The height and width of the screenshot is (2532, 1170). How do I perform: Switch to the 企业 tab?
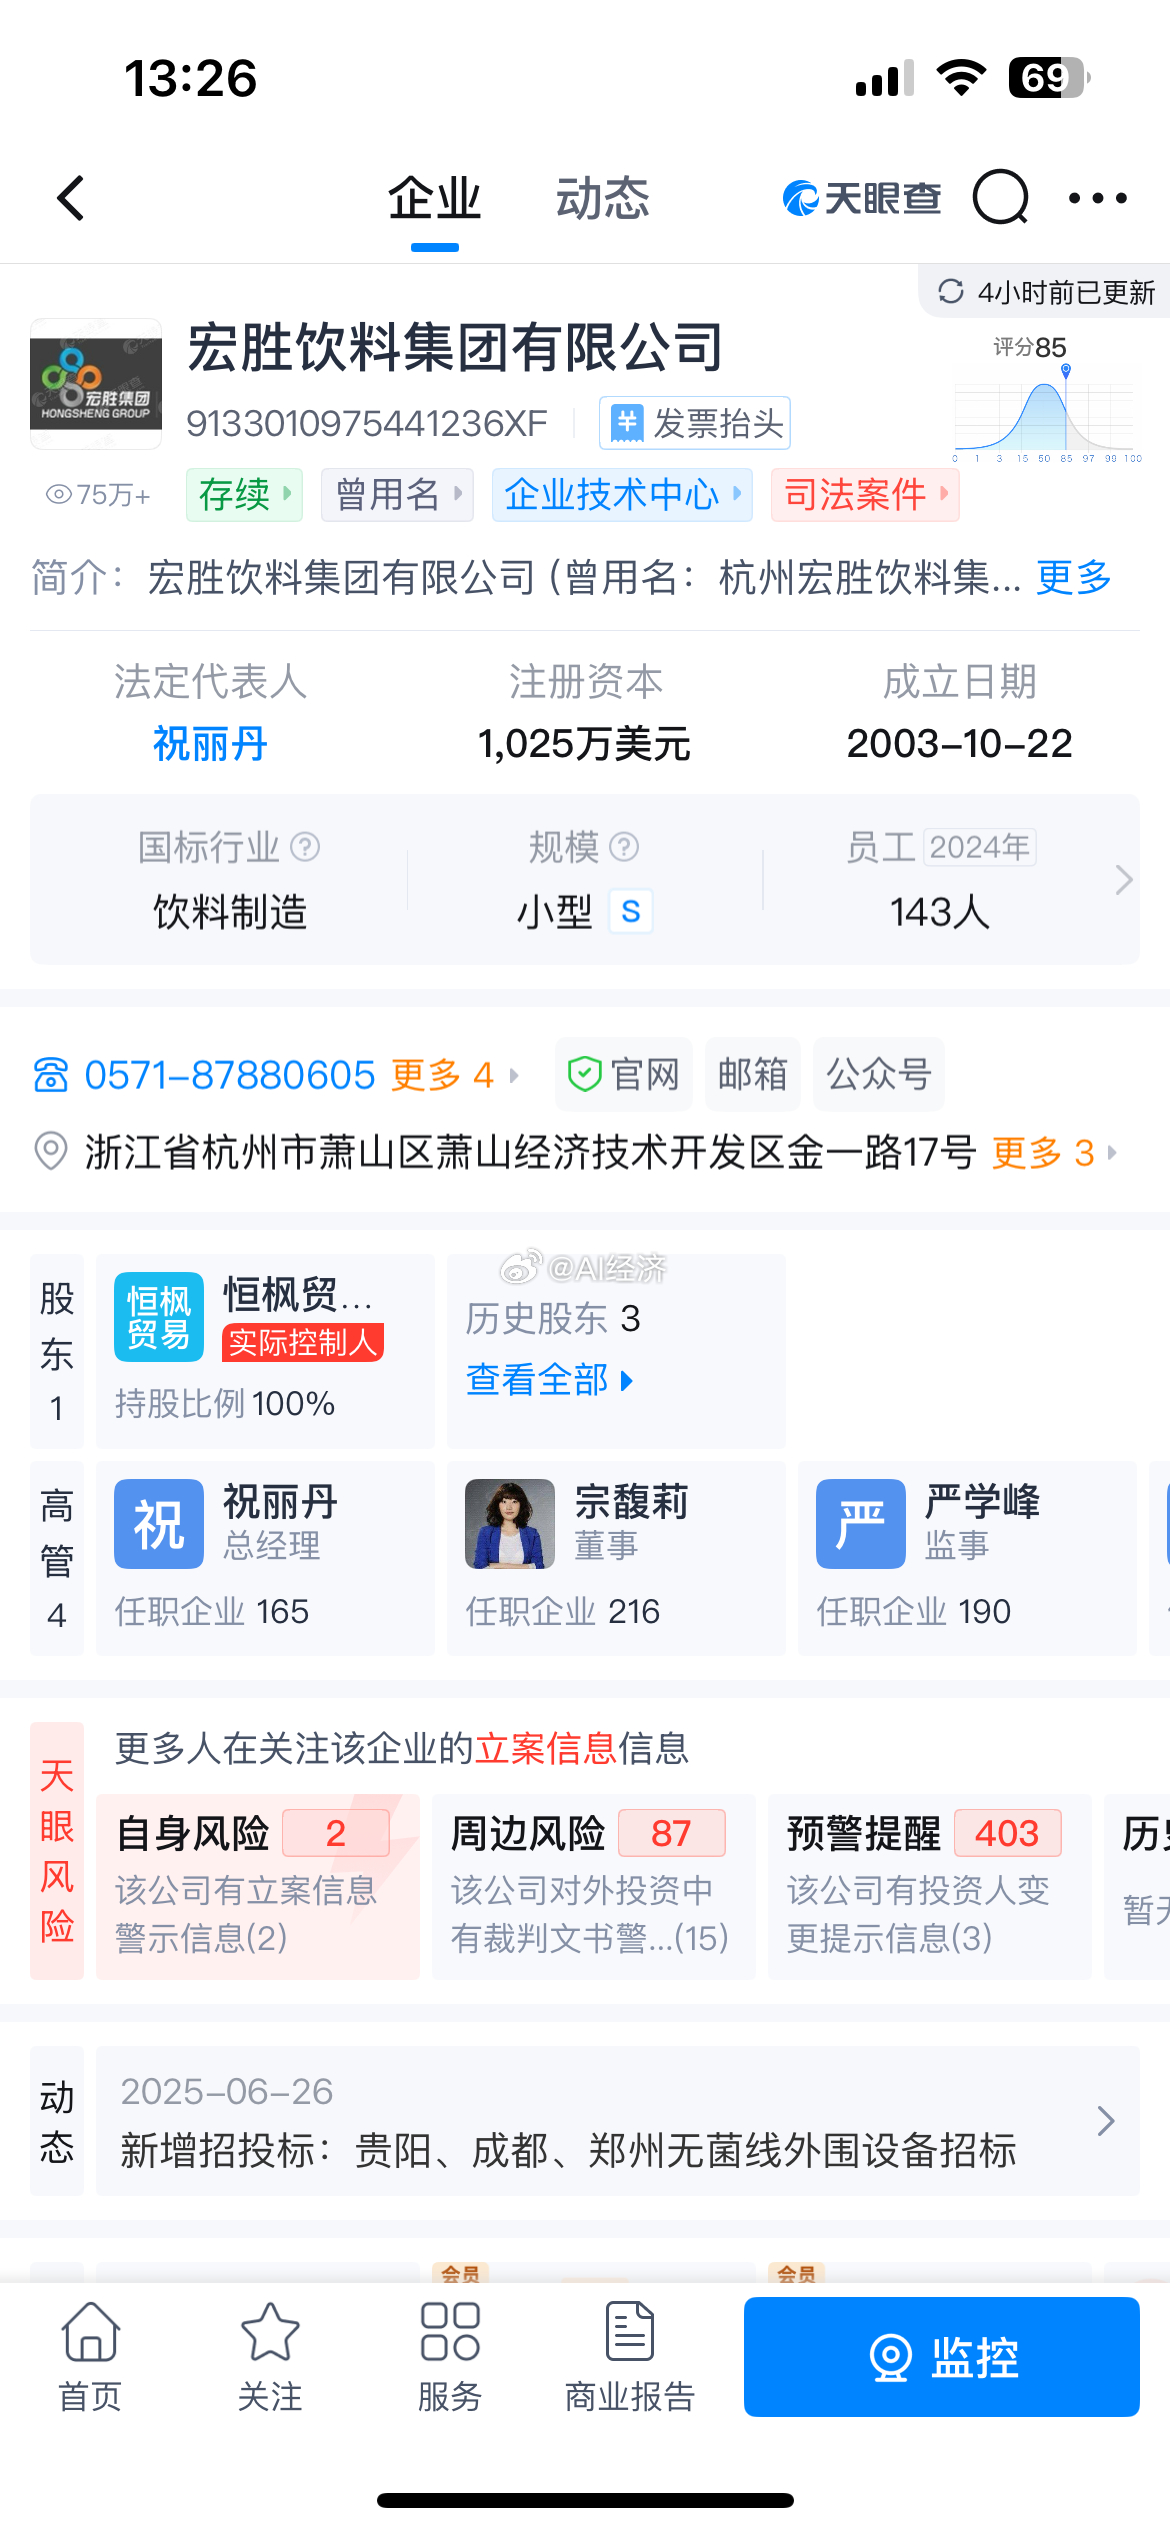pos(435,198)
